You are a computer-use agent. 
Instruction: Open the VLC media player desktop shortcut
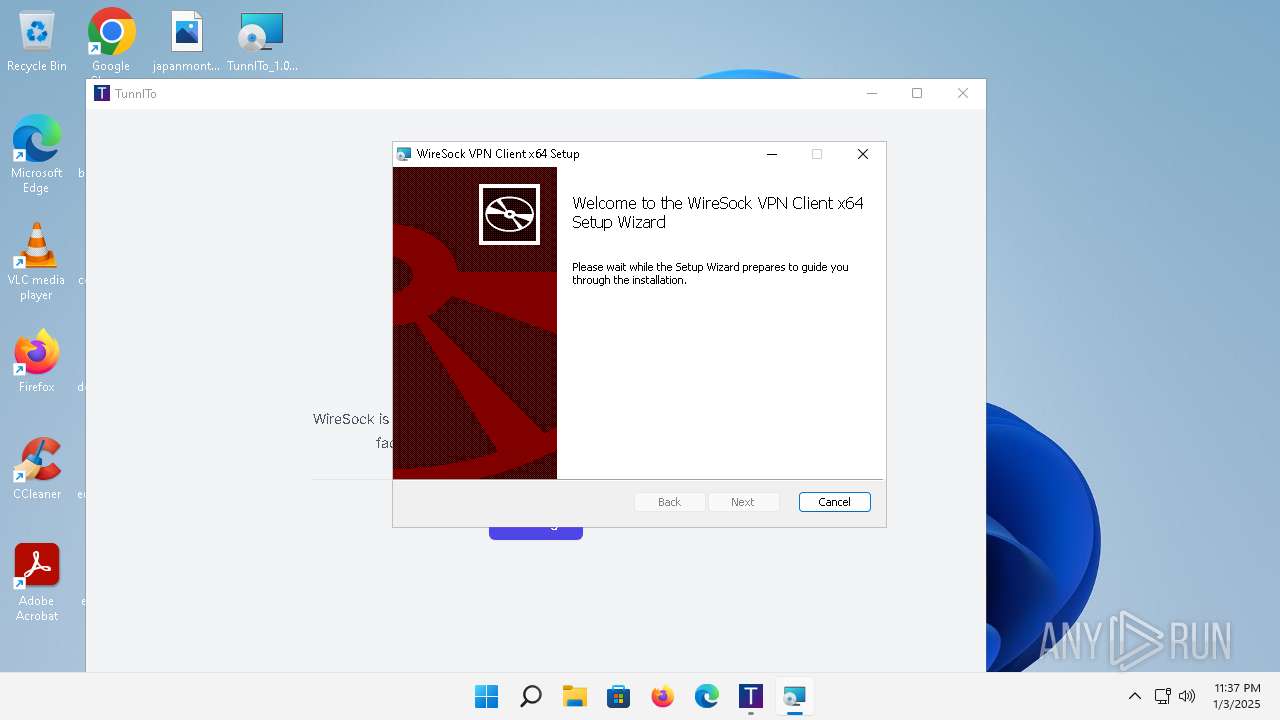(37, 261)
